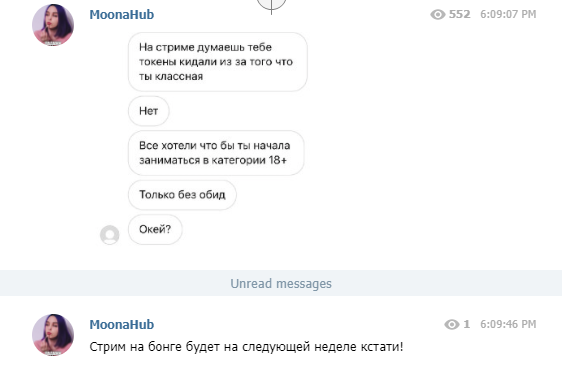Click the 'Окей?' chat bubble
Viewport: 562px width, 377px height.
155,229
